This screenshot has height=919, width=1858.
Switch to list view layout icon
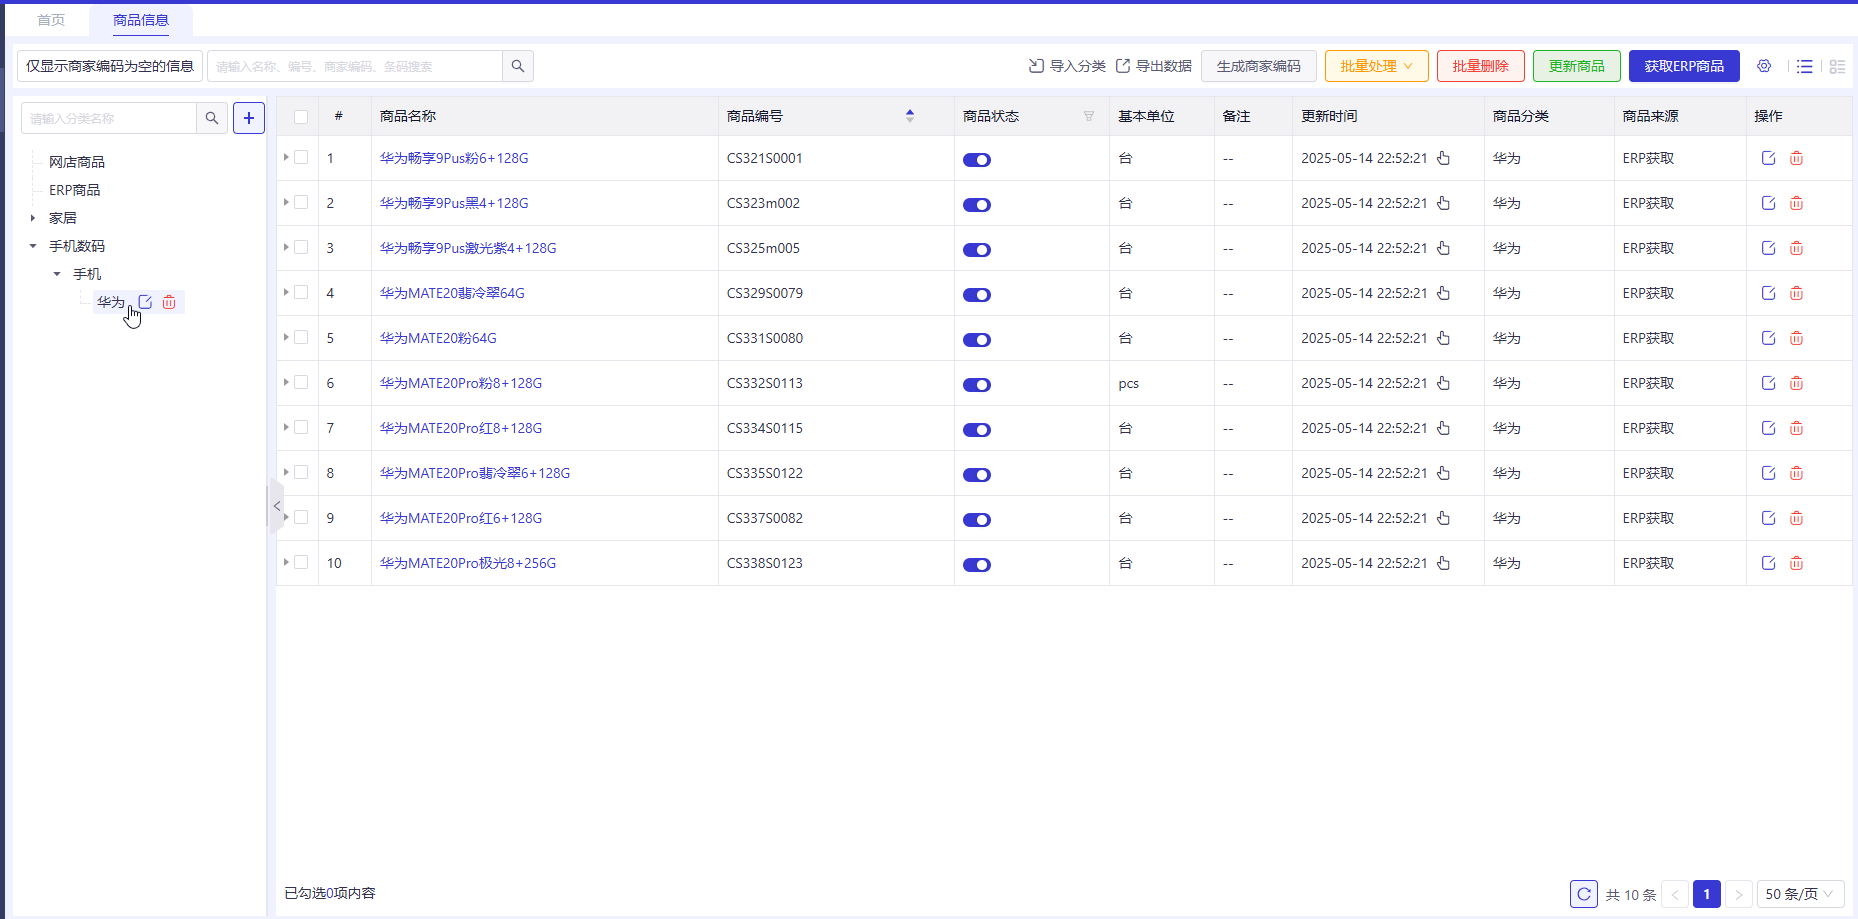(x=1805, y=66)
